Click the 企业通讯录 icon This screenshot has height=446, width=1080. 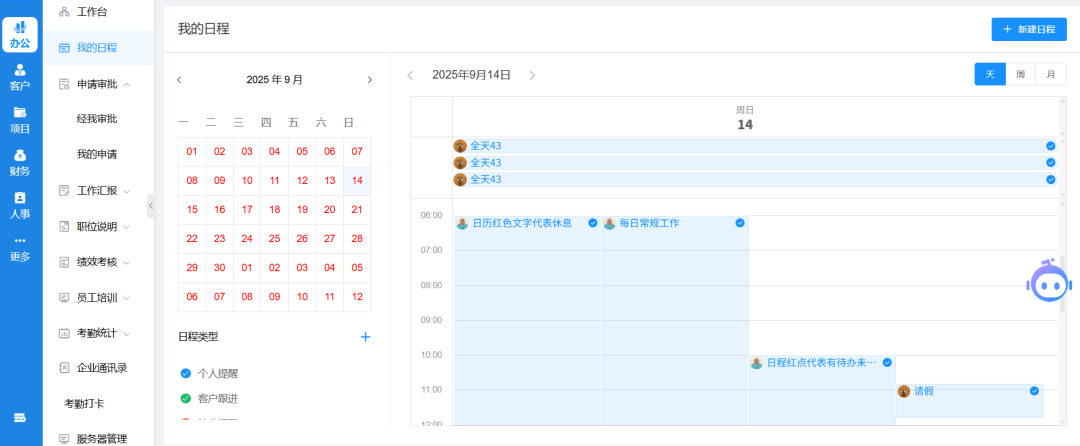(64, 368)
